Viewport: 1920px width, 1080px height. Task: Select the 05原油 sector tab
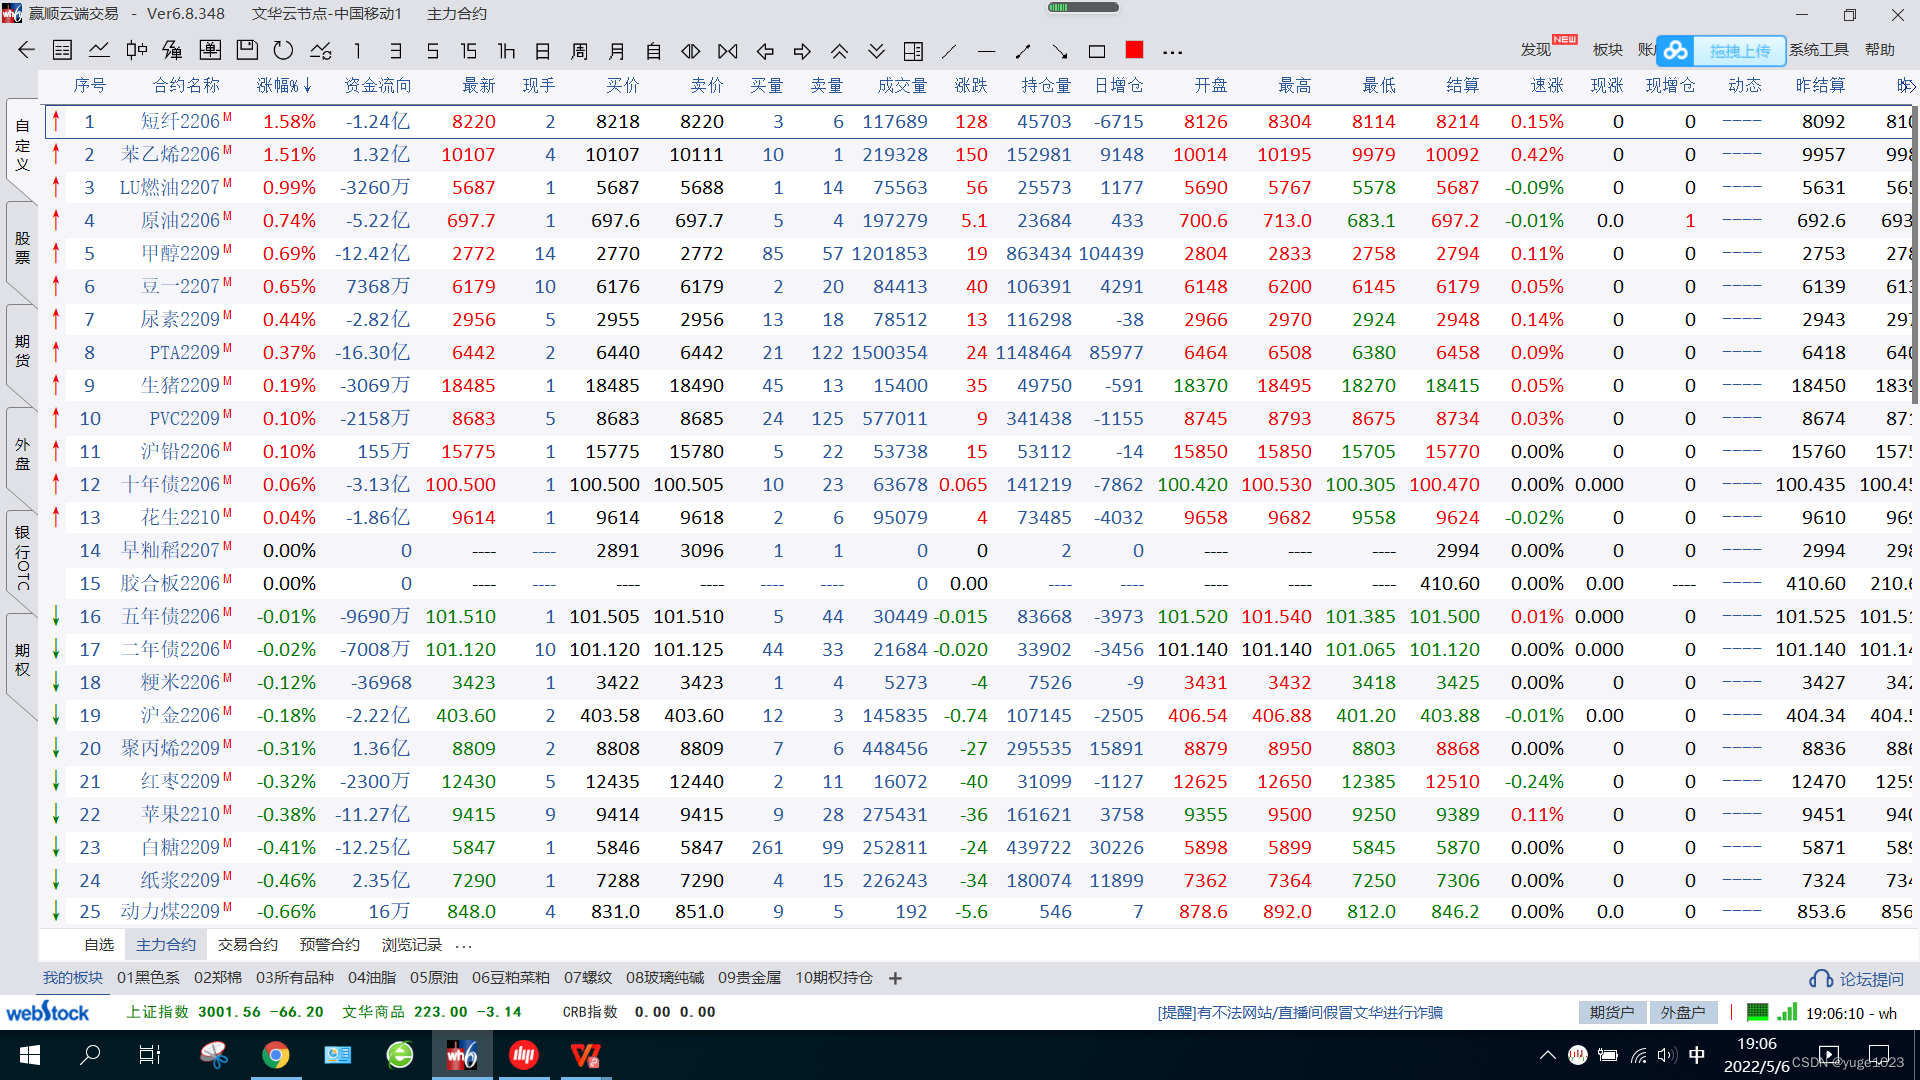click(434, 977)
